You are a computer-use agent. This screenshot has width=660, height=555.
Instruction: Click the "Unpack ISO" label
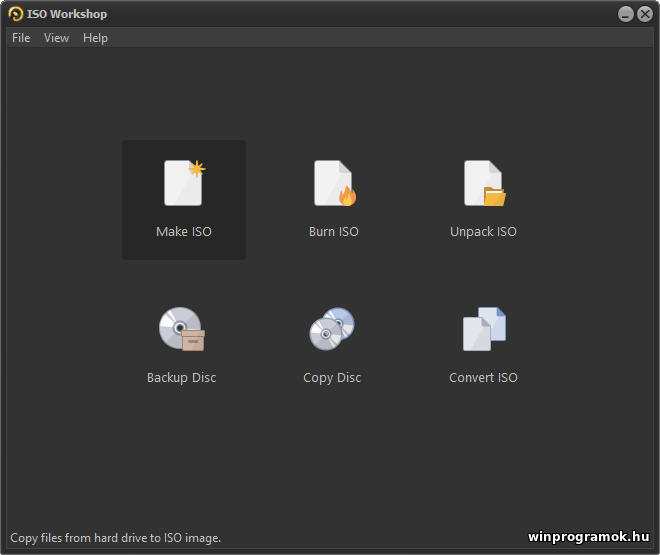[483, 232]
